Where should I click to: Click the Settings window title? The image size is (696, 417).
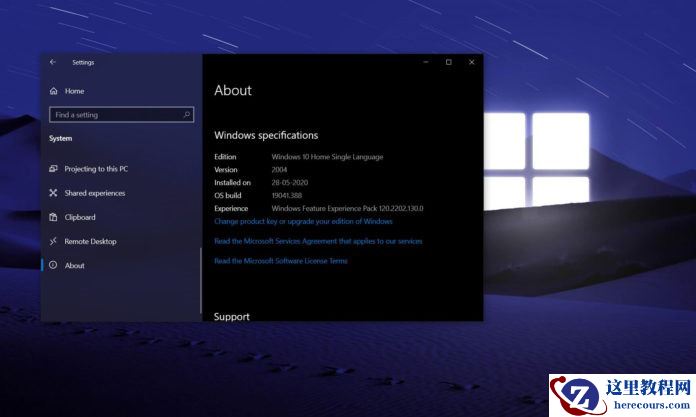coord(83,63)
